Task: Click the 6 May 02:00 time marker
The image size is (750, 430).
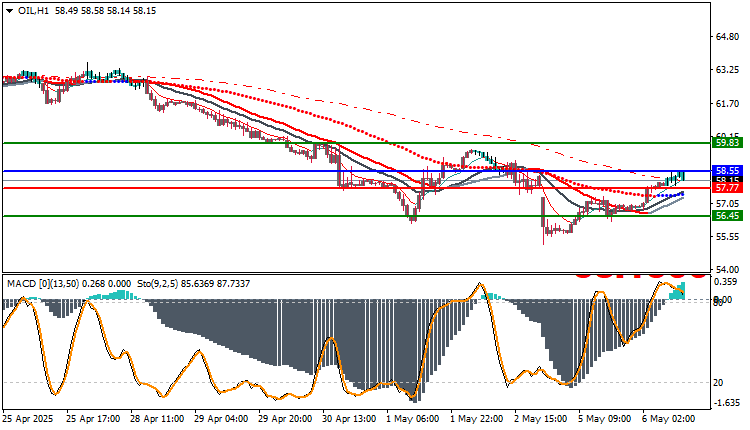Action: [x=669, y=419]
